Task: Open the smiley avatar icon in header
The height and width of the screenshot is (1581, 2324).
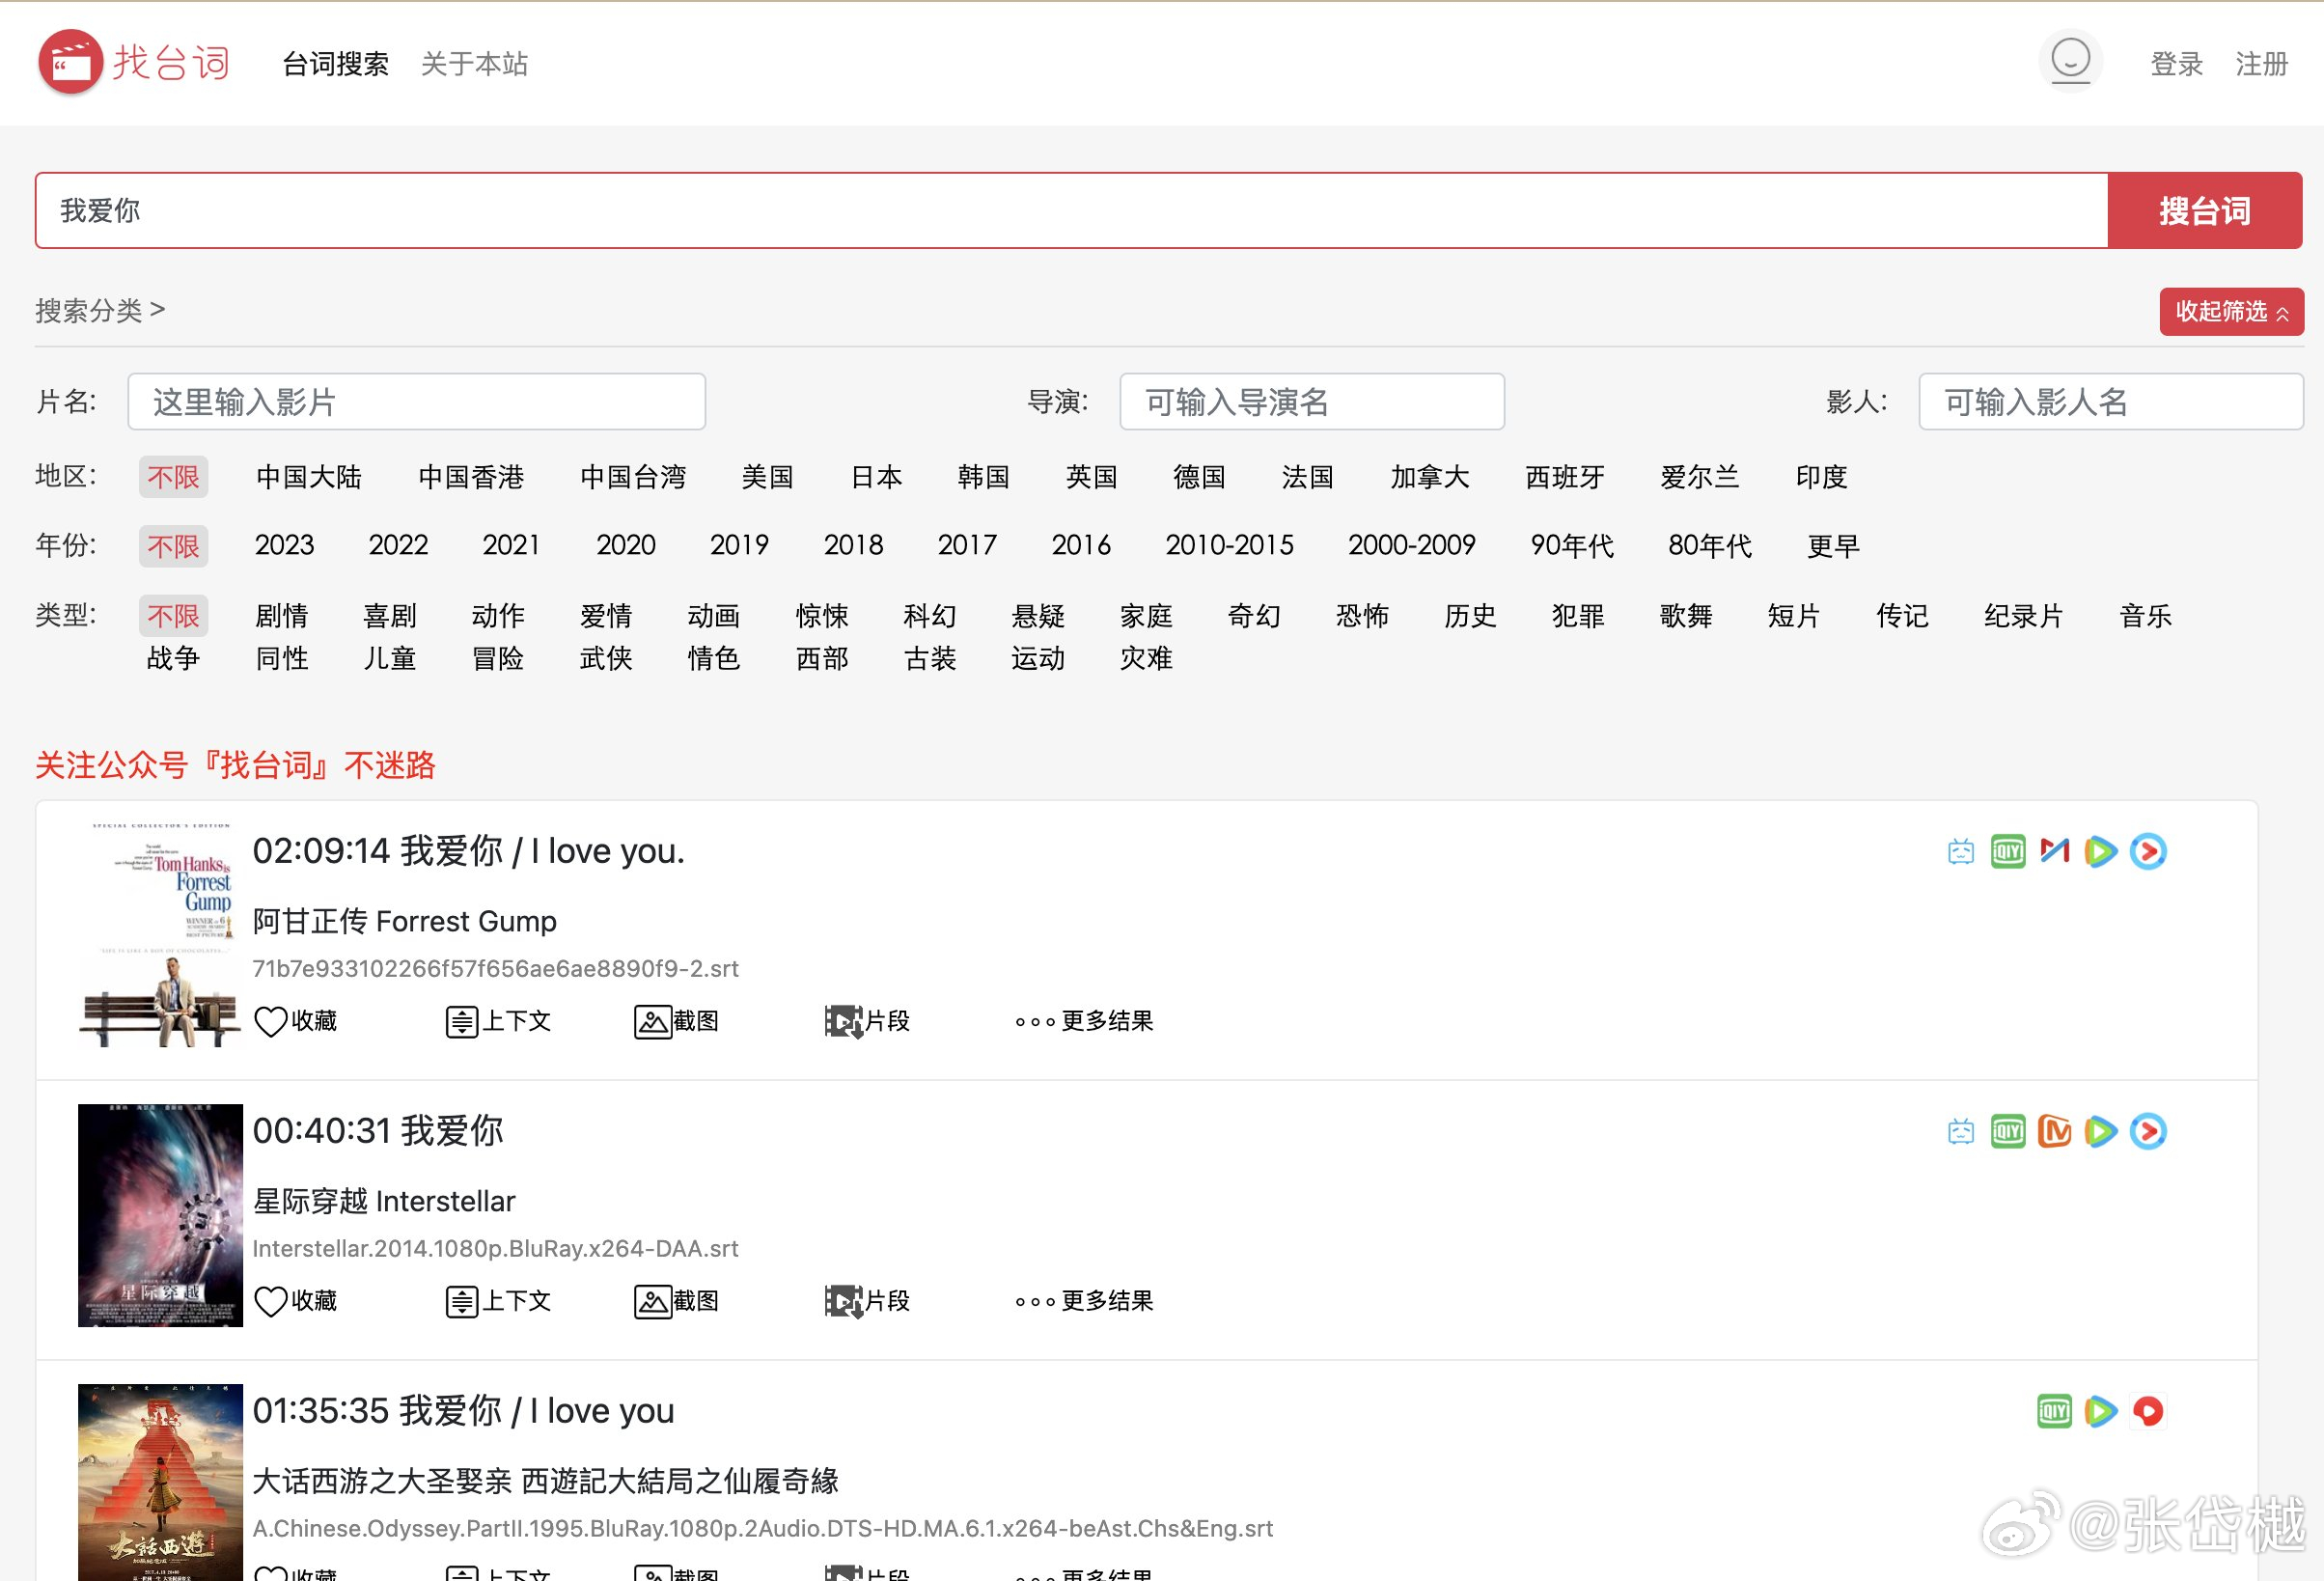Action: [x=2070, y=60]
